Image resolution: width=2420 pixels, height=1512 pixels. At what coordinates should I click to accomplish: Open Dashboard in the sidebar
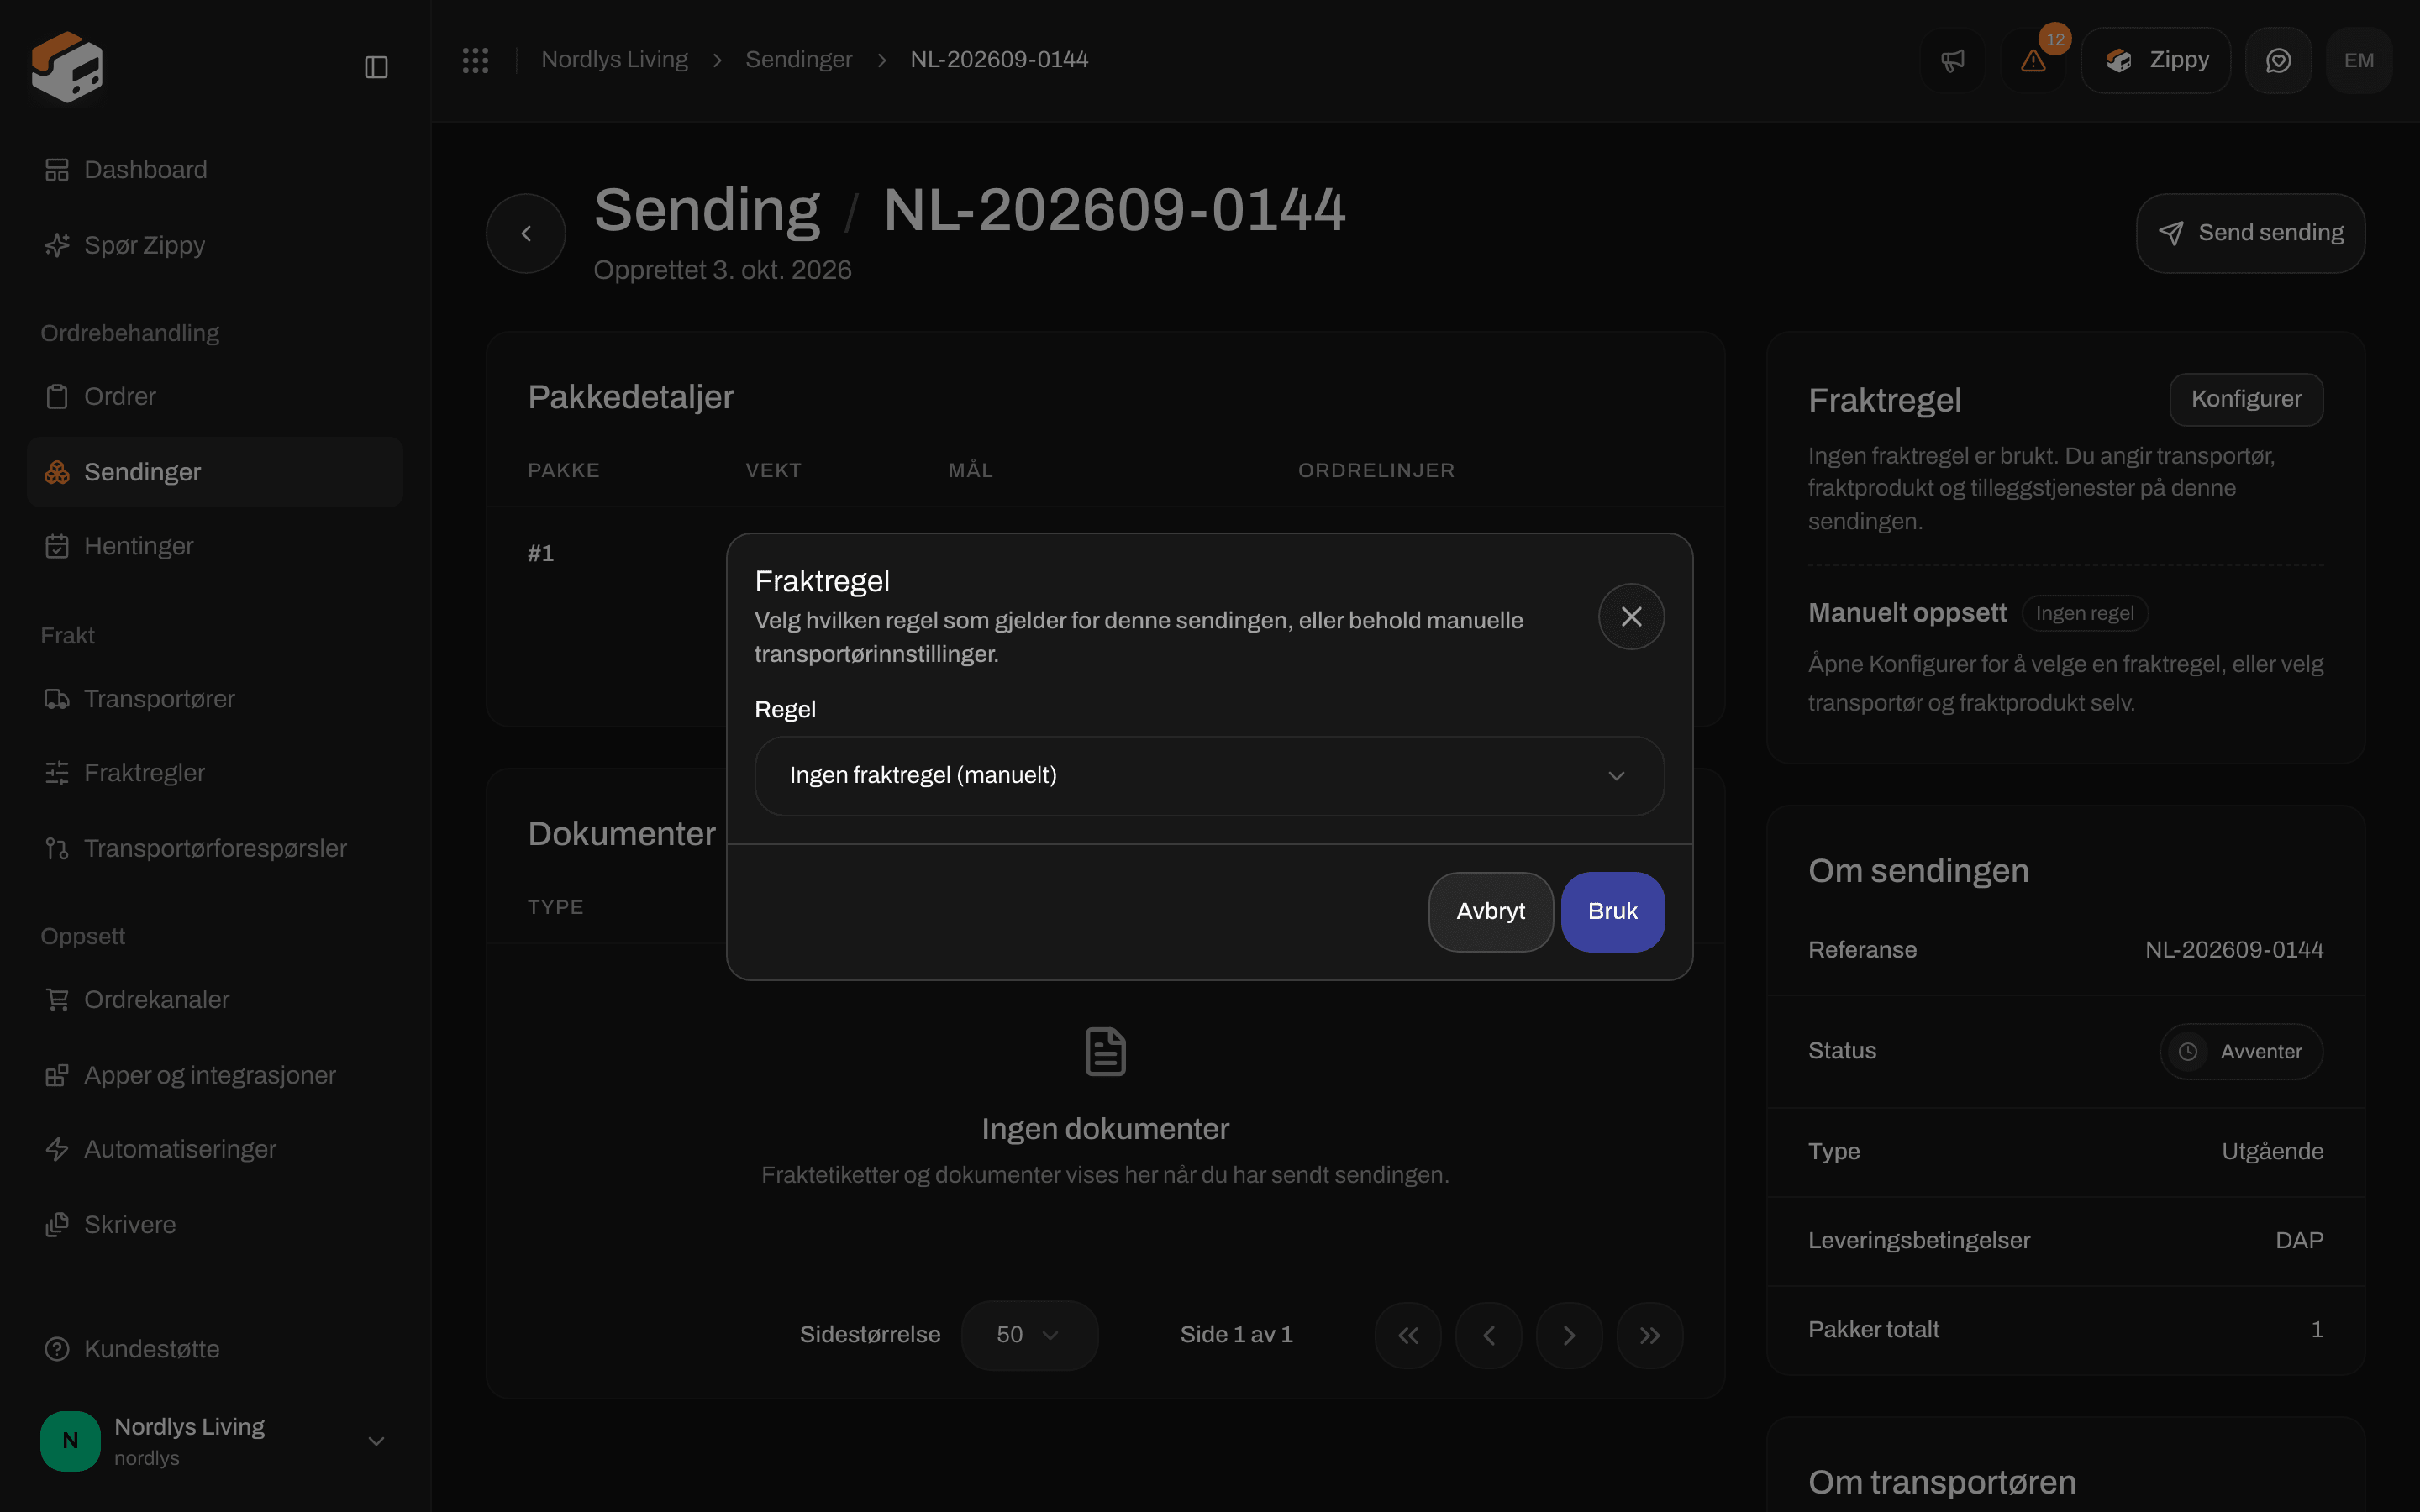[x=215, y=170]
